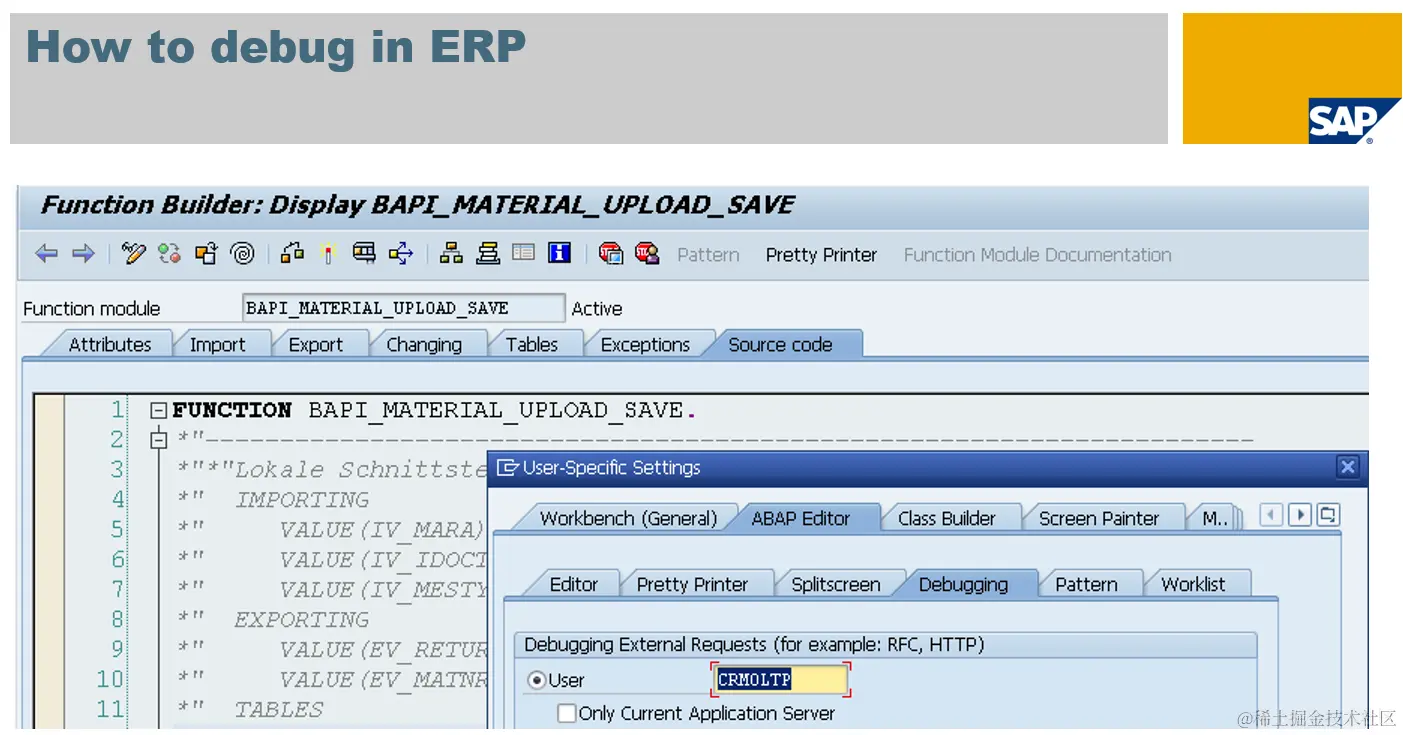The height and width of the screenshot is (735, 1403).
Task: Open the tab list button in the dialog
Action: pyautogui.click(x=1328, y=515)
